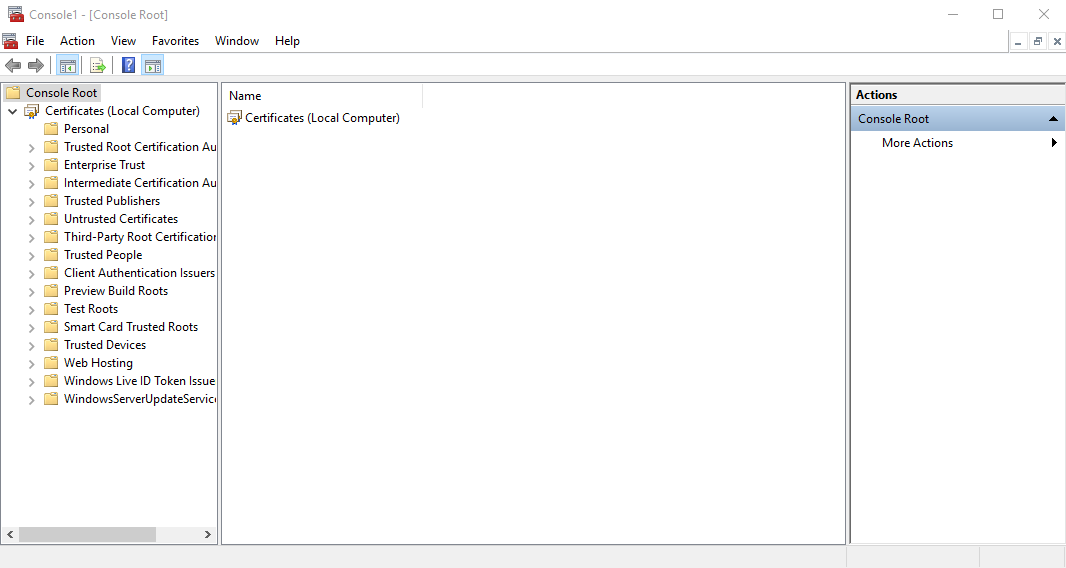Click the Back arrow toolbar icon
The height and width of the screenshot is (568, 1066).
coord(13,66)
